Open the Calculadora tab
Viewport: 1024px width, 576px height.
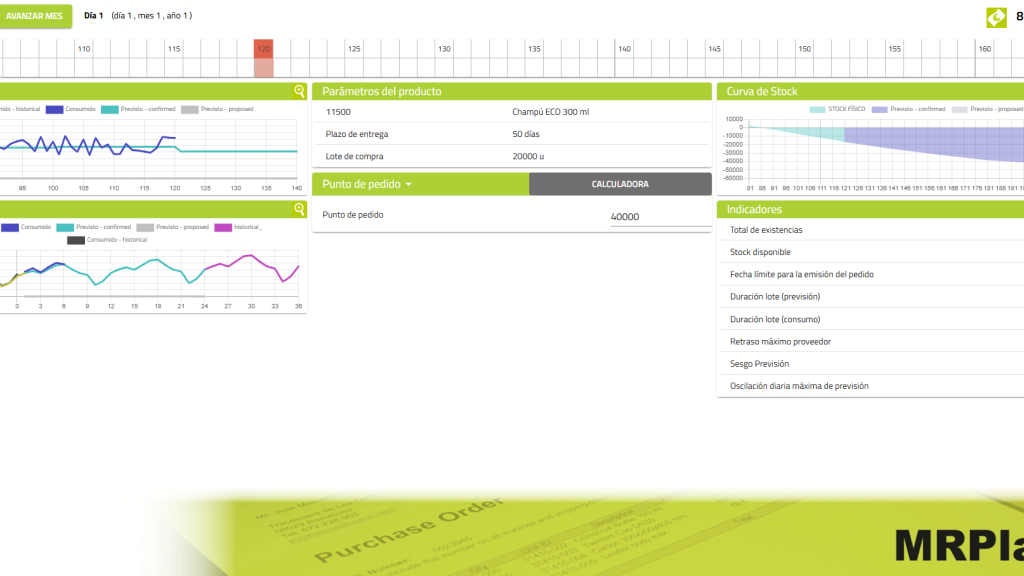tap(620, 184)
